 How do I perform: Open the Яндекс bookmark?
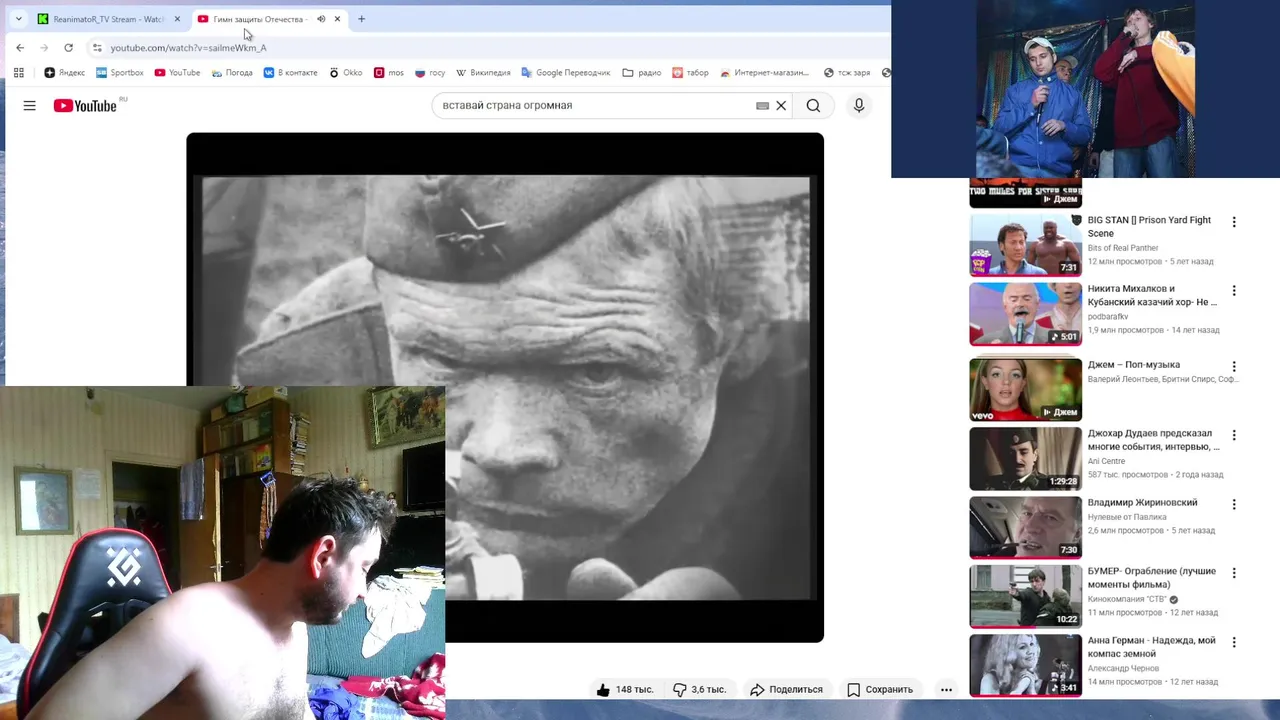pyautogui.click(x=64, y=73)
